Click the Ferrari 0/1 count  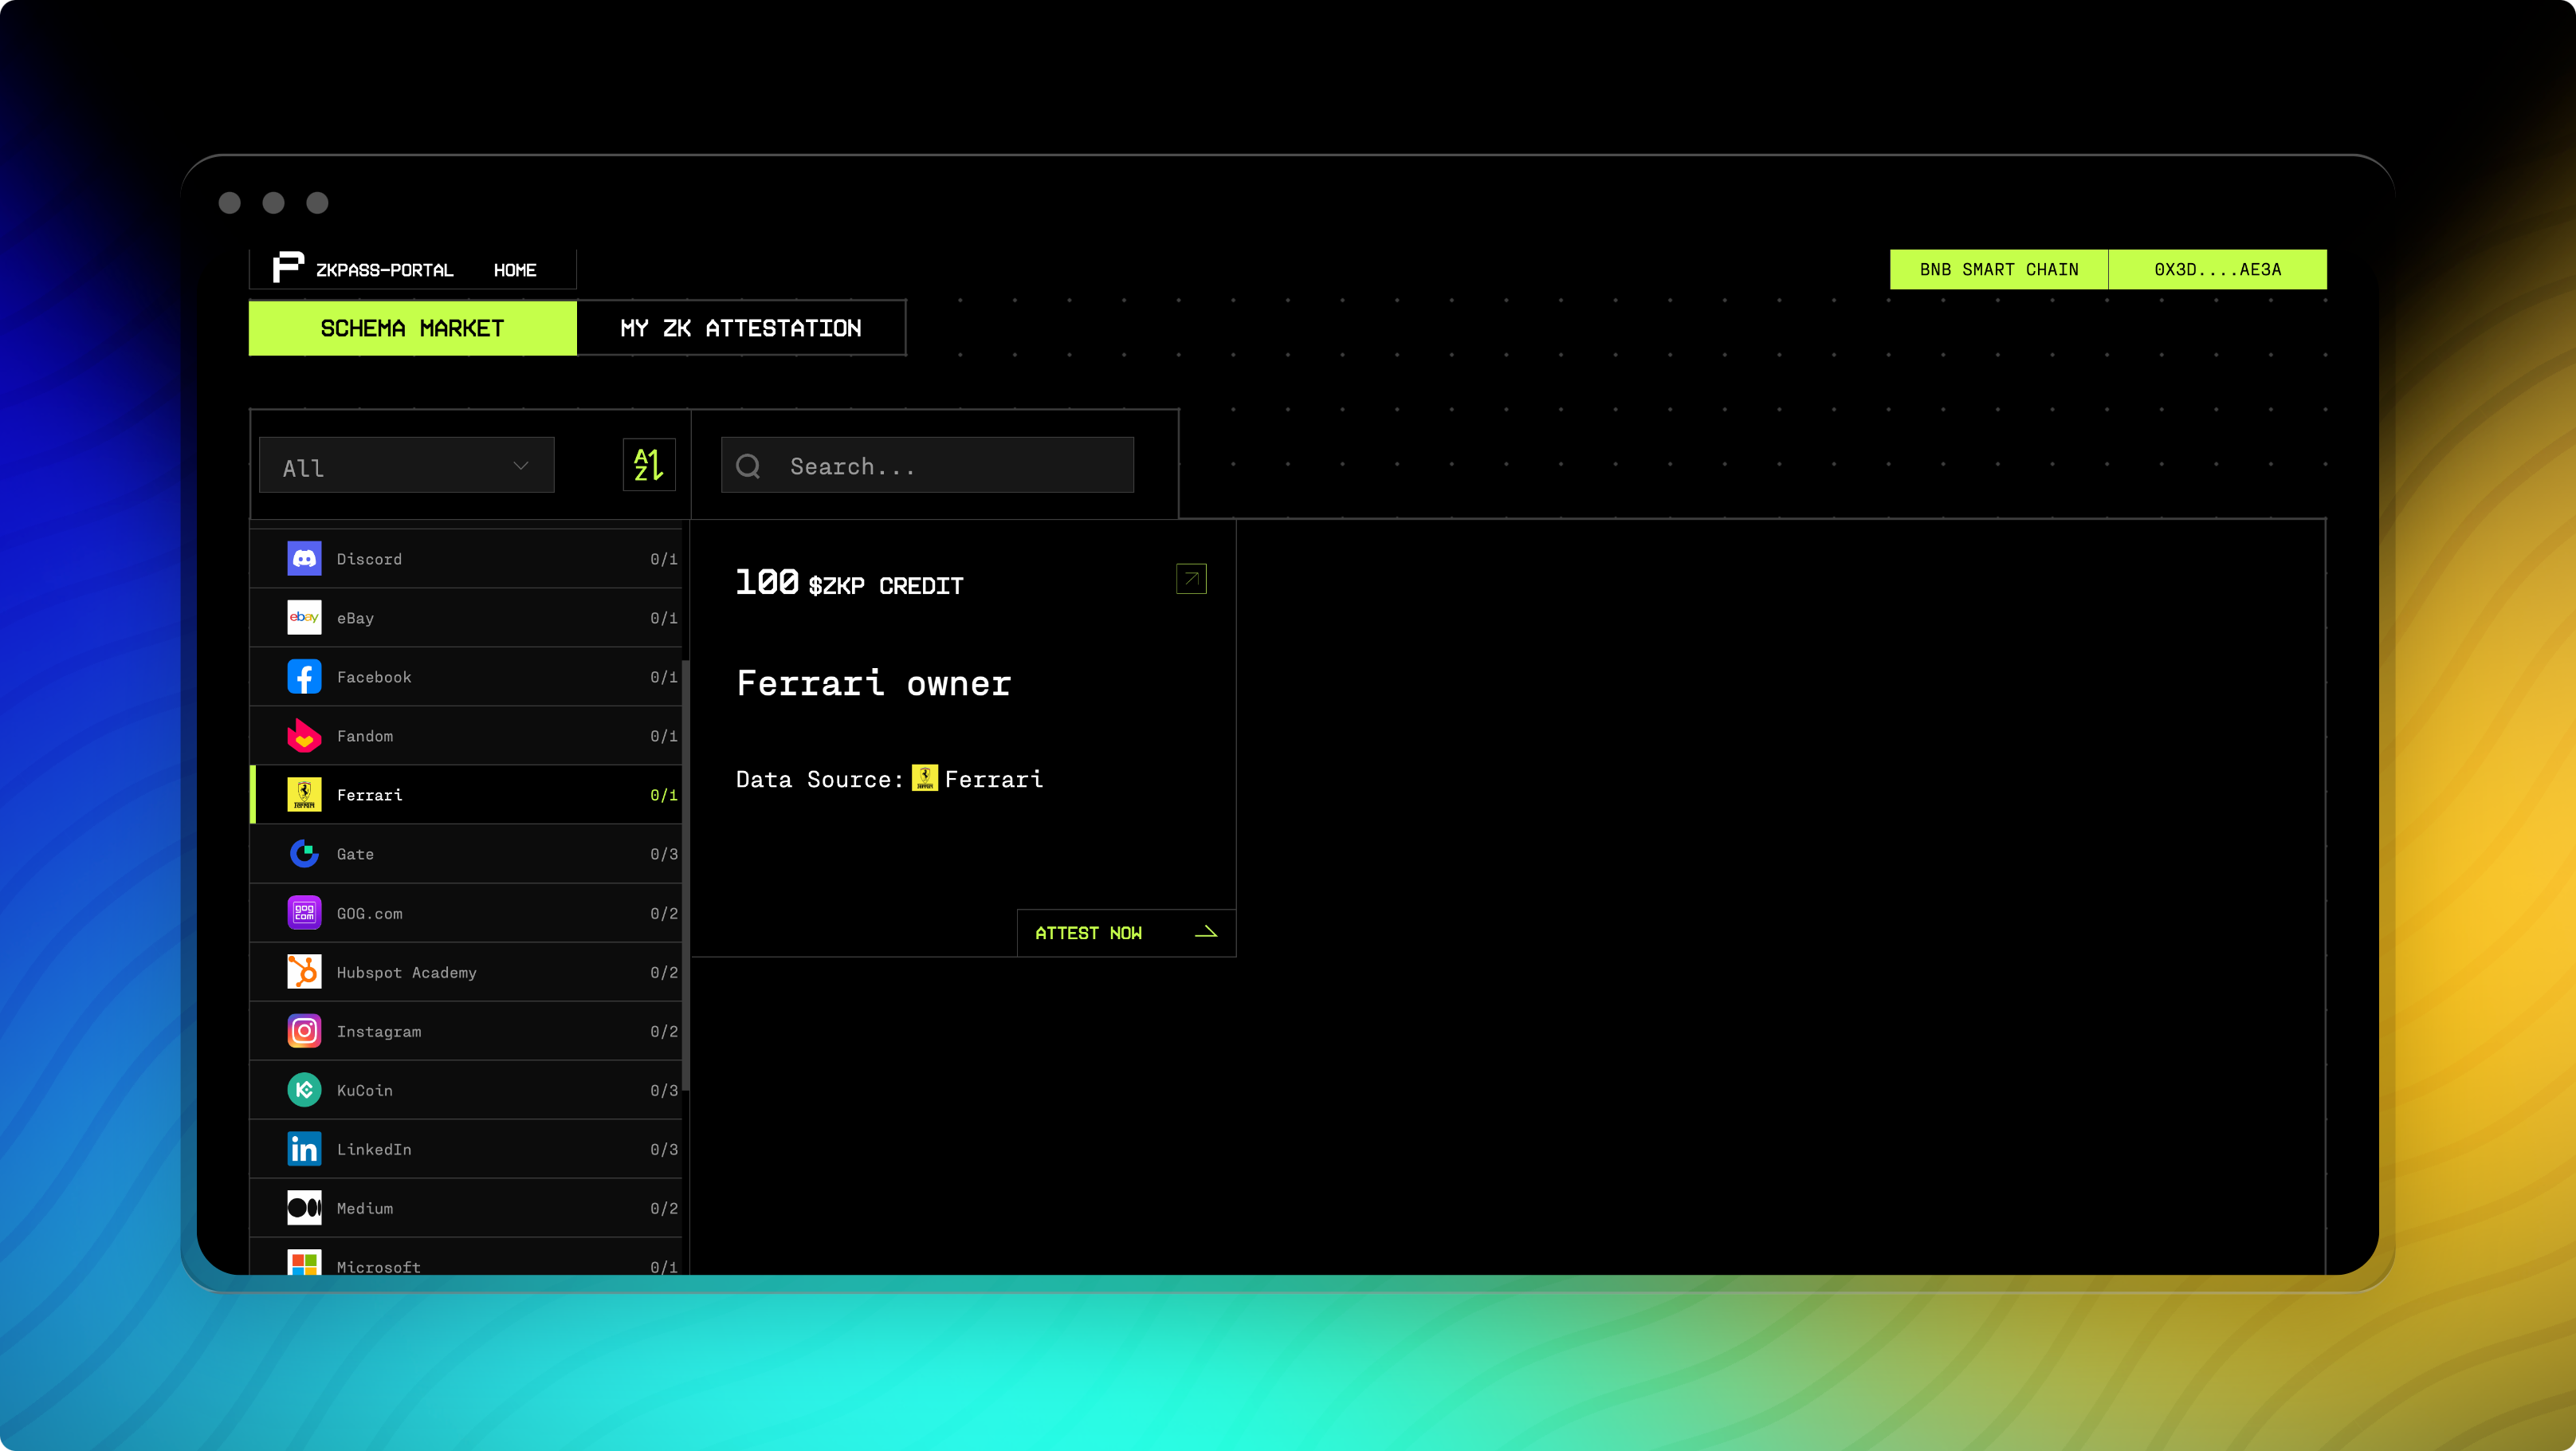pyautogui.click(x=664, y=794)
